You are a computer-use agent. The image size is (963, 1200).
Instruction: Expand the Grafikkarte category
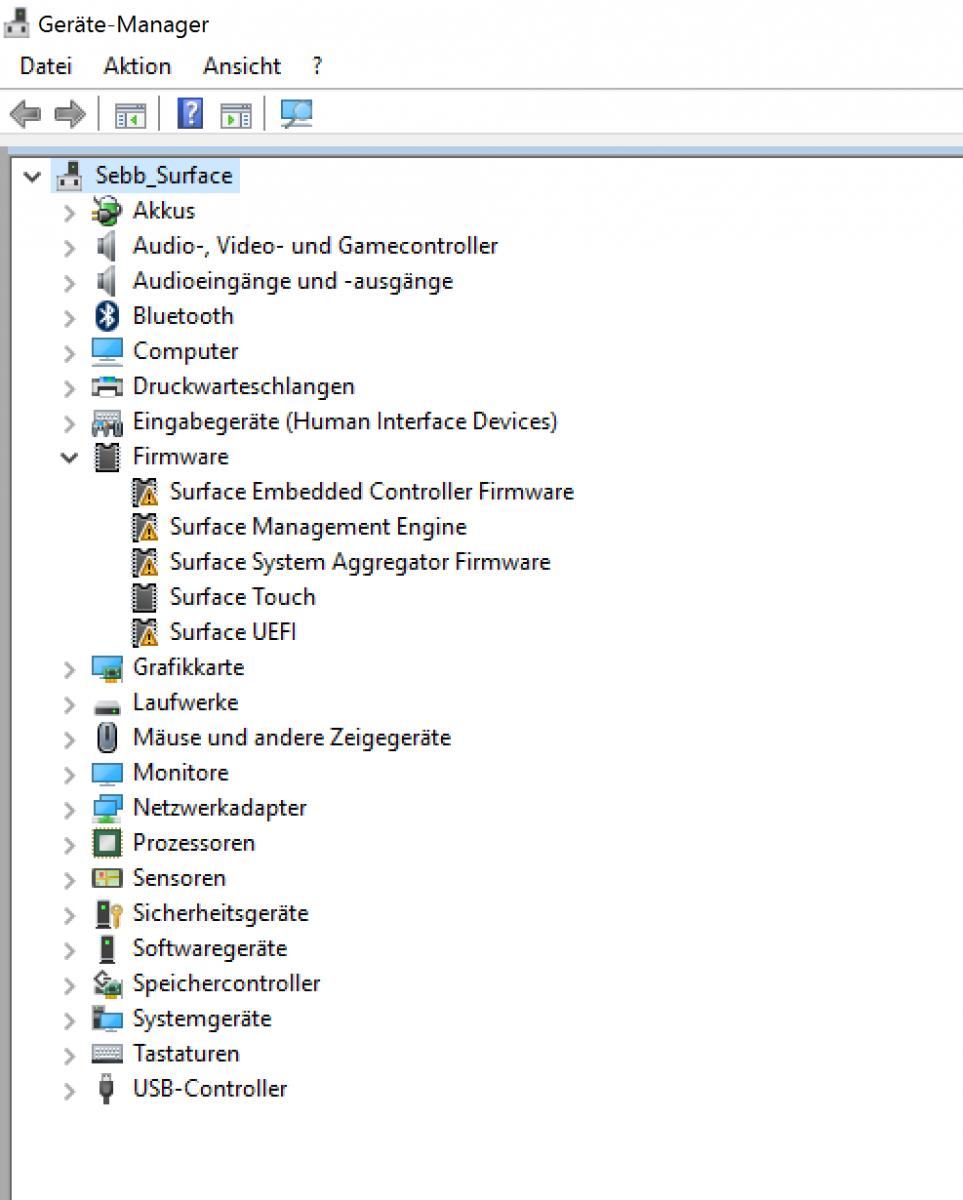point(69,669)
